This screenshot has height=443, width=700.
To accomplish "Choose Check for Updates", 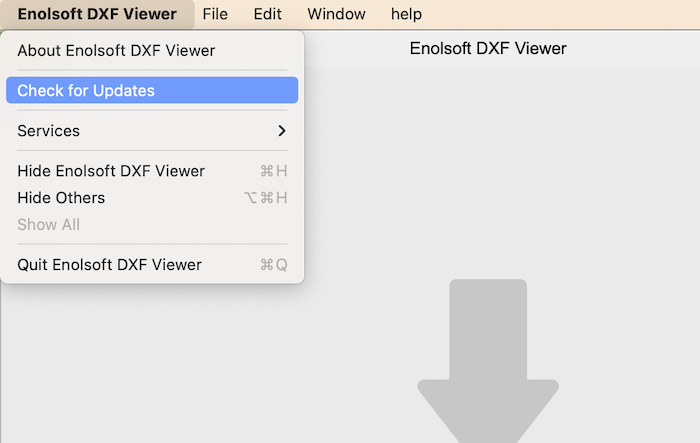I will point(86,91).
